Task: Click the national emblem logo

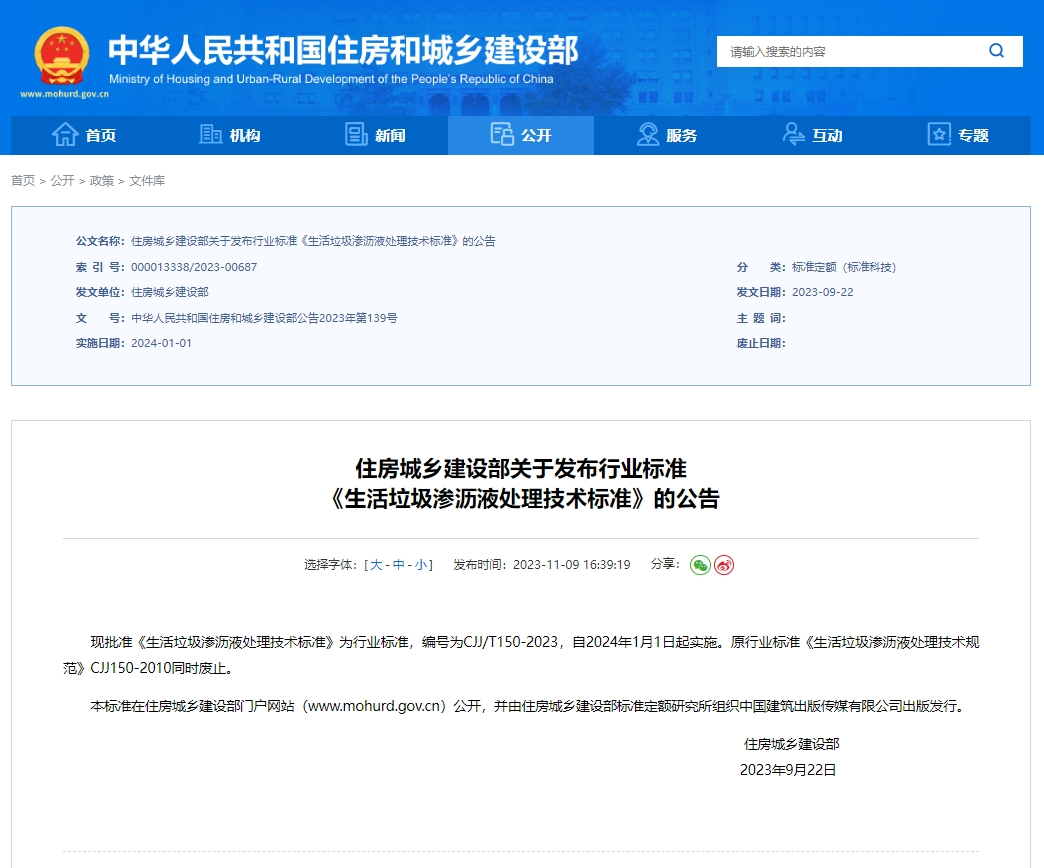Action: point(62,55)
